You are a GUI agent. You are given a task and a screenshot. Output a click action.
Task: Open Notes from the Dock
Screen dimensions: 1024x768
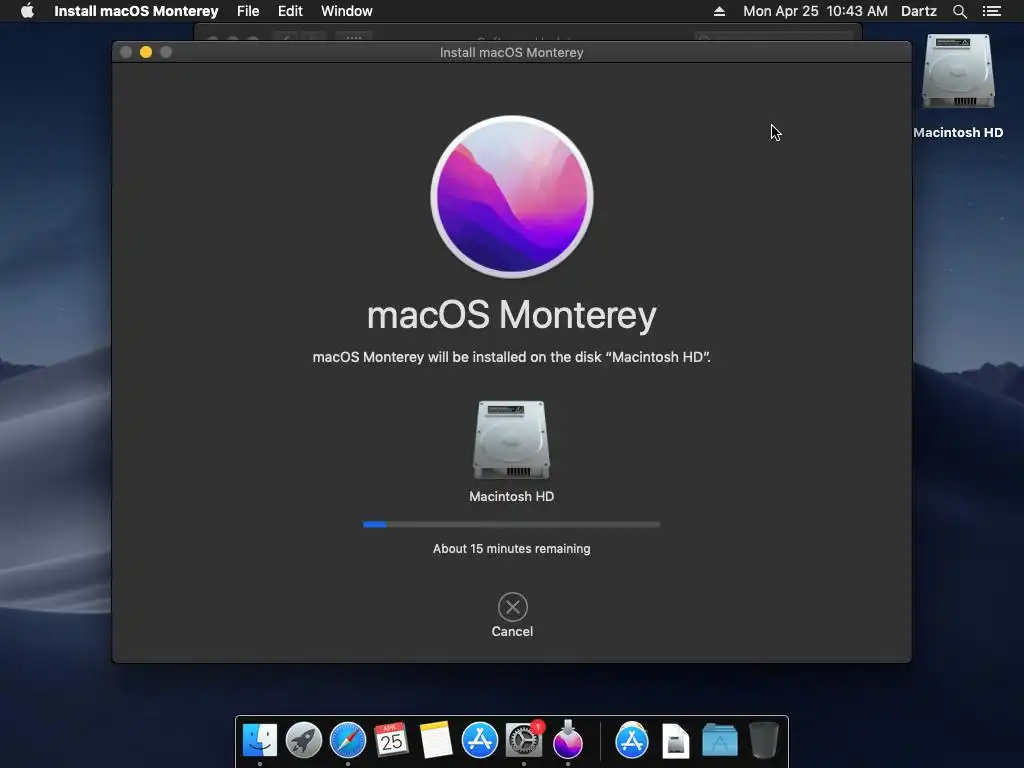tap(436, 741)
